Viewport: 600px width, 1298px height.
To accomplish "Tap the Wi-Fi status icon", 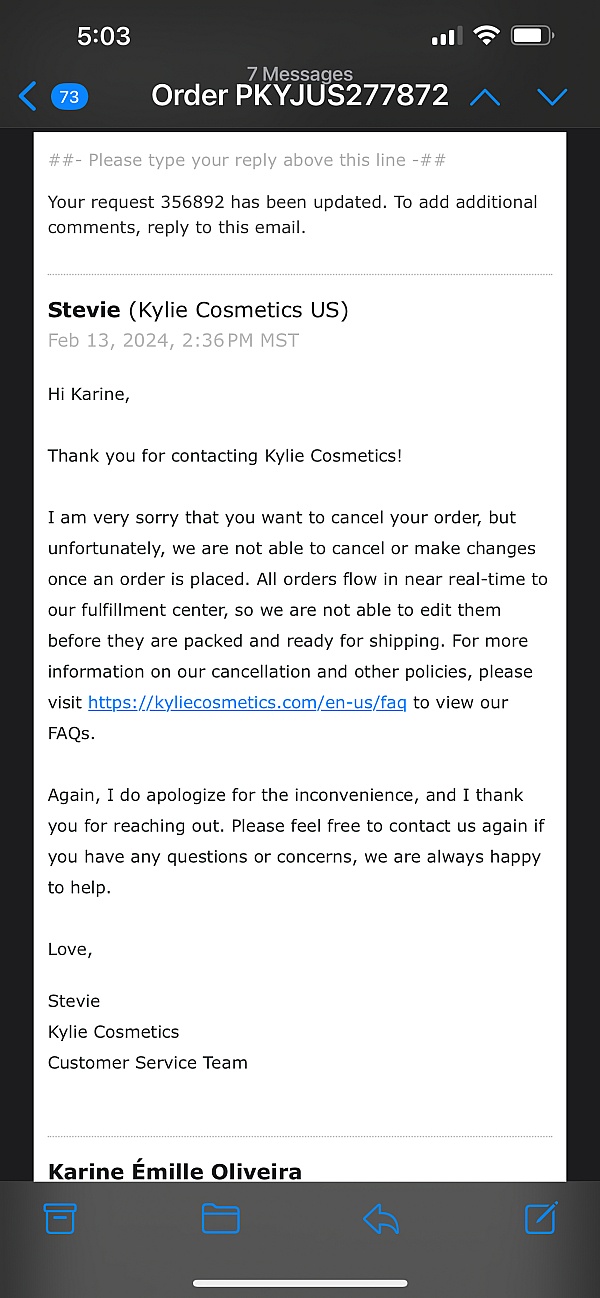I will pos(487,37).
